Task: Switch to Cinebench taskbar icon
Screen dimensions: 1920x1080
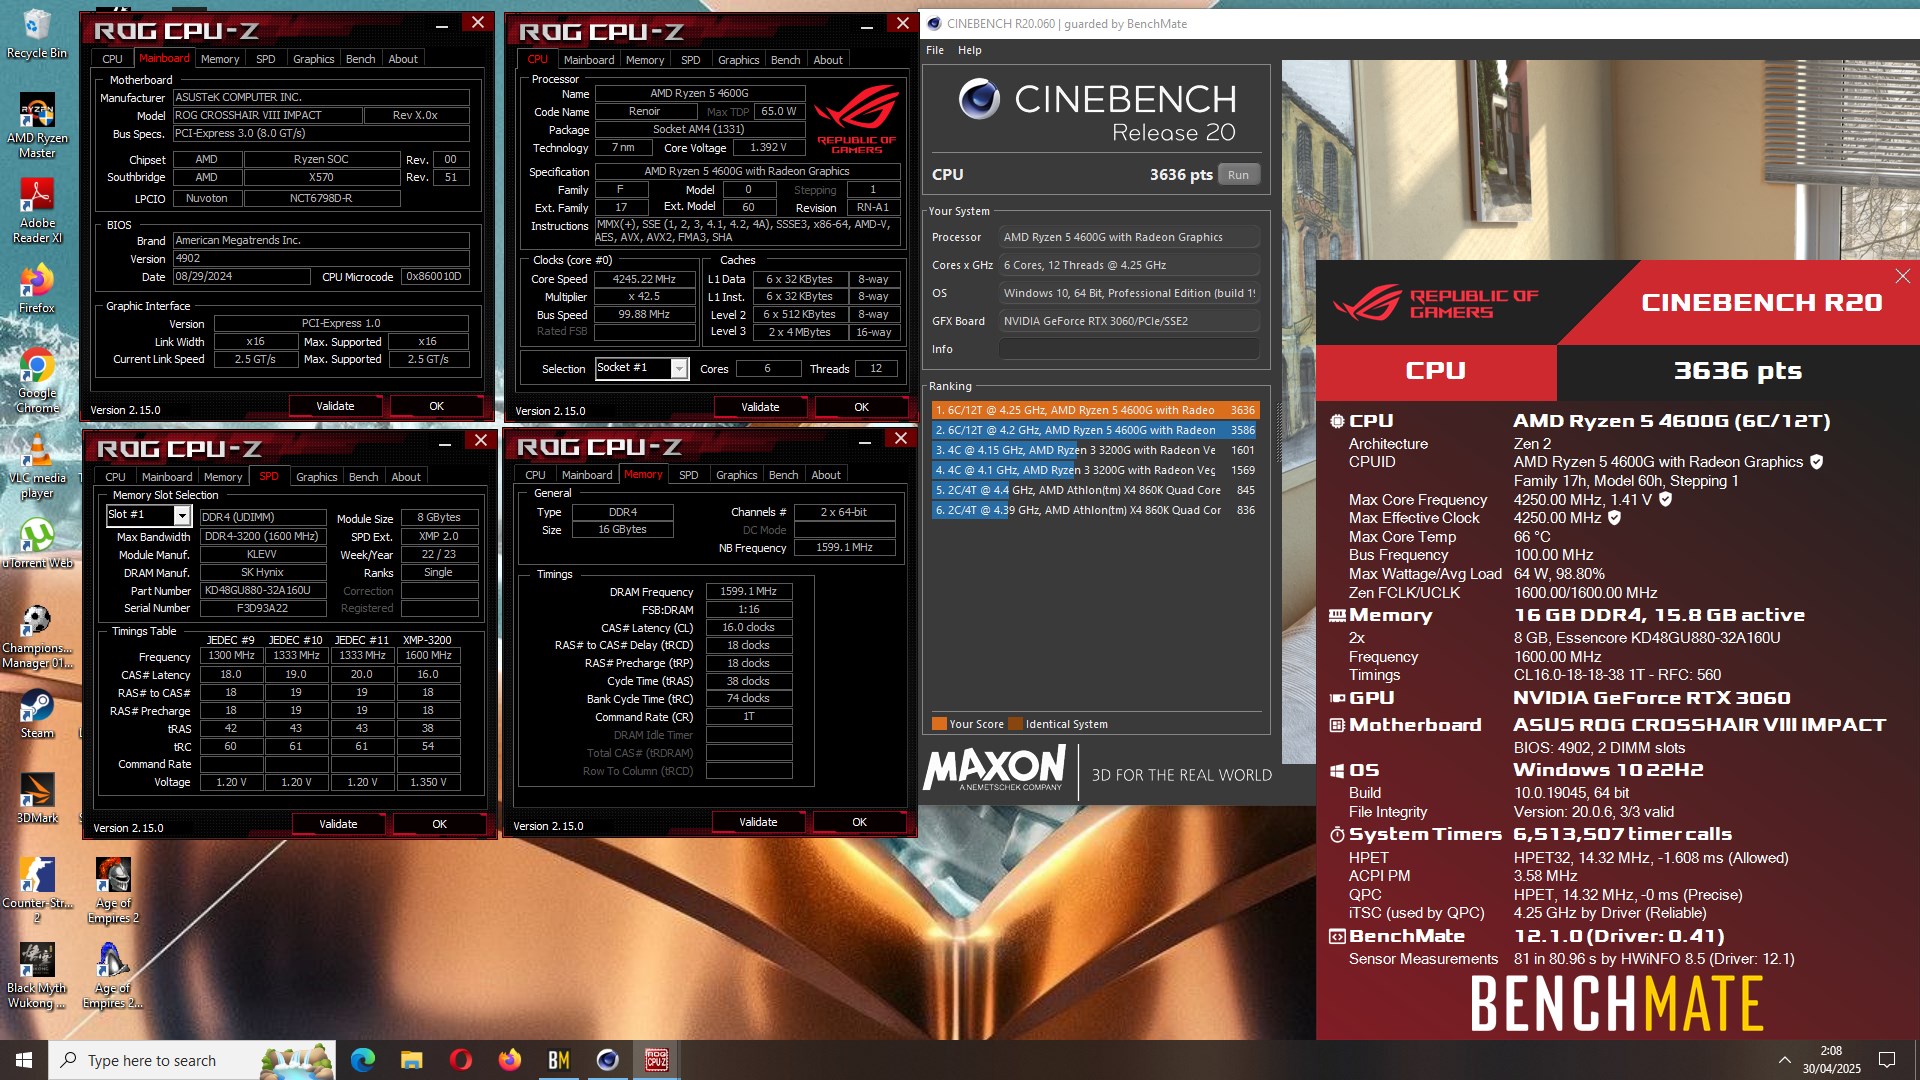Action: point(607,1060)
